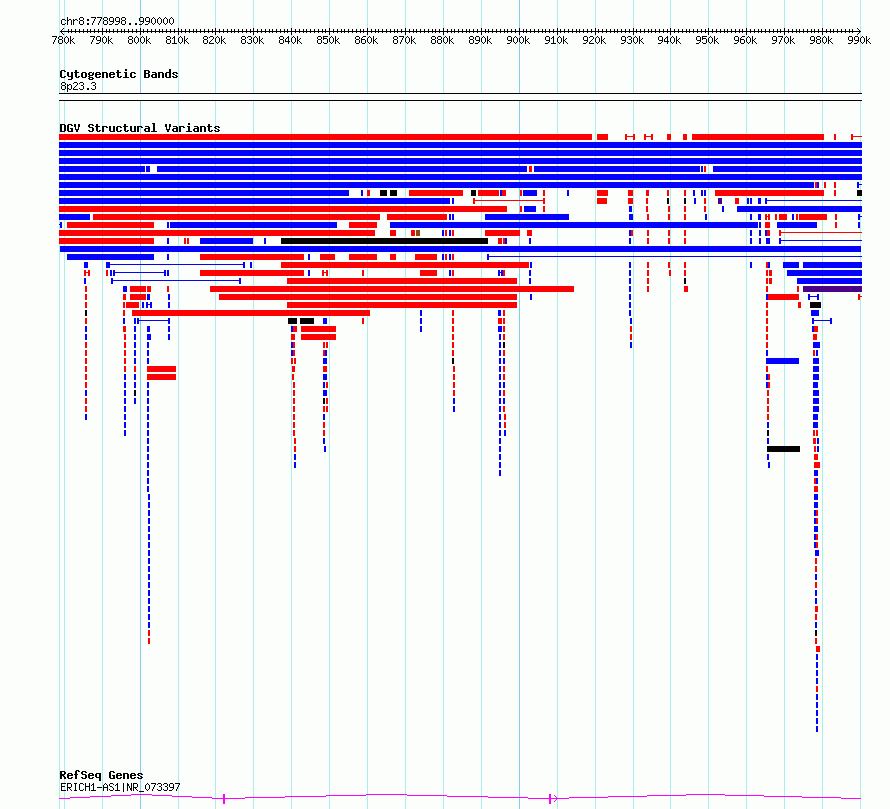Select the 830k ruler label
Image resolution: width=890 pixels, height=809 pixels.
(252, 40)
